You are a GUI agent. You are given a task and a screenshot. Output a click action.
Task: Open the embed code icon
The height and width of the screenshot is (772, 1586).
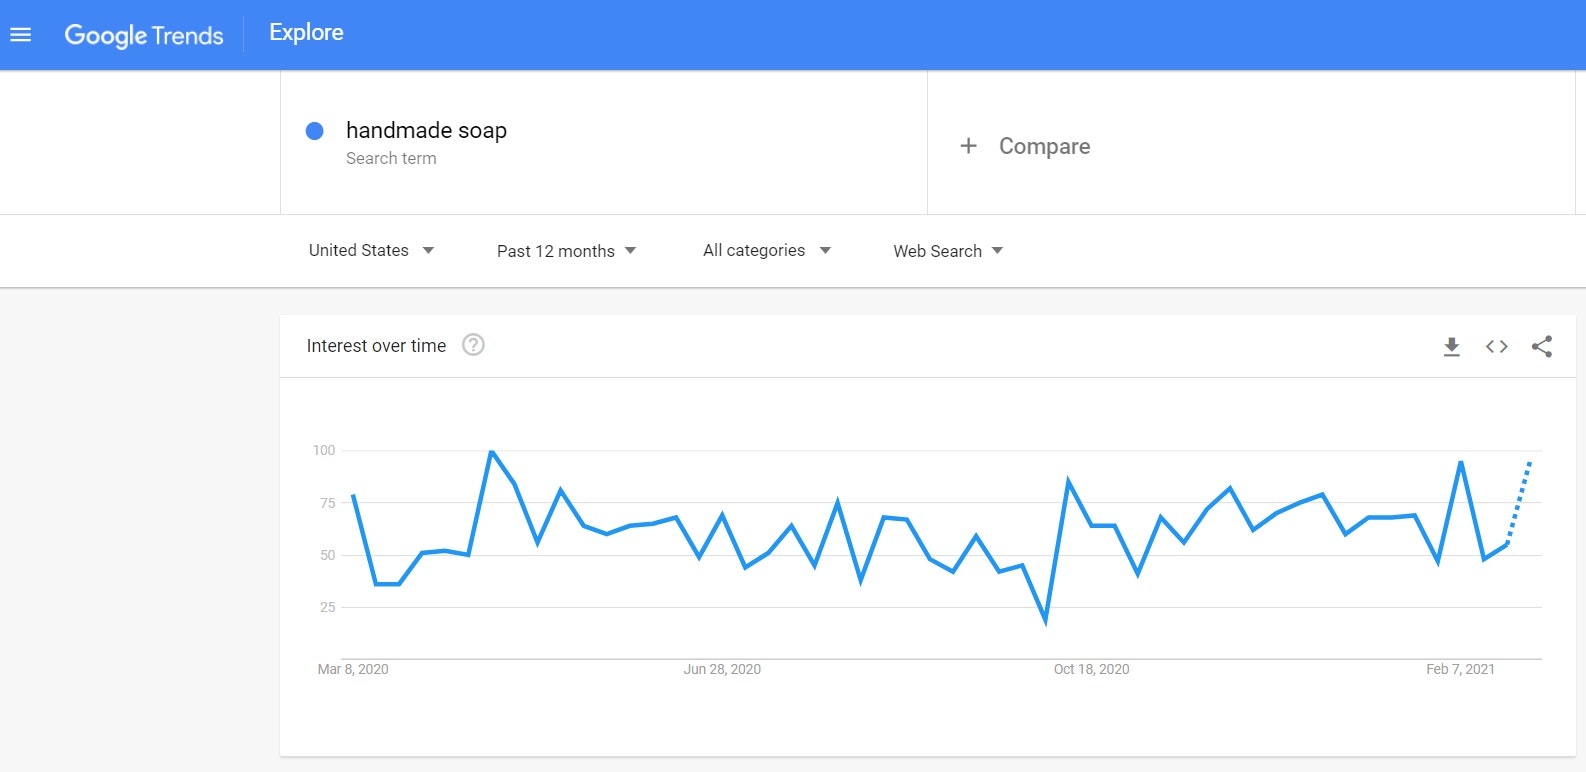pos(1496,347)
